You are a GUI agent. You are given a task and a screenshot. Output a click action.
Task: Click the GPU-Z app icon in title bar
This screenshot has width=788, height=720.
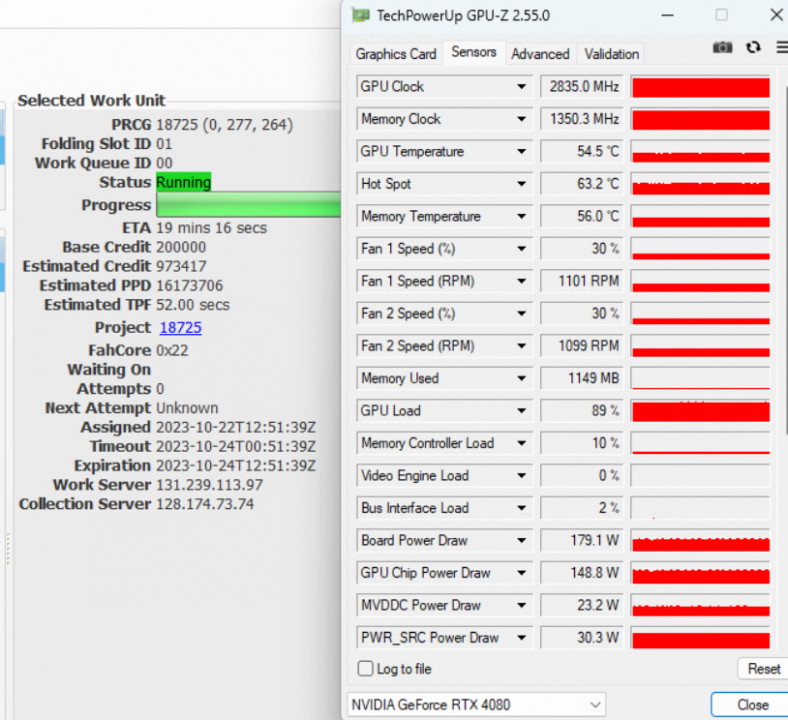360,16
